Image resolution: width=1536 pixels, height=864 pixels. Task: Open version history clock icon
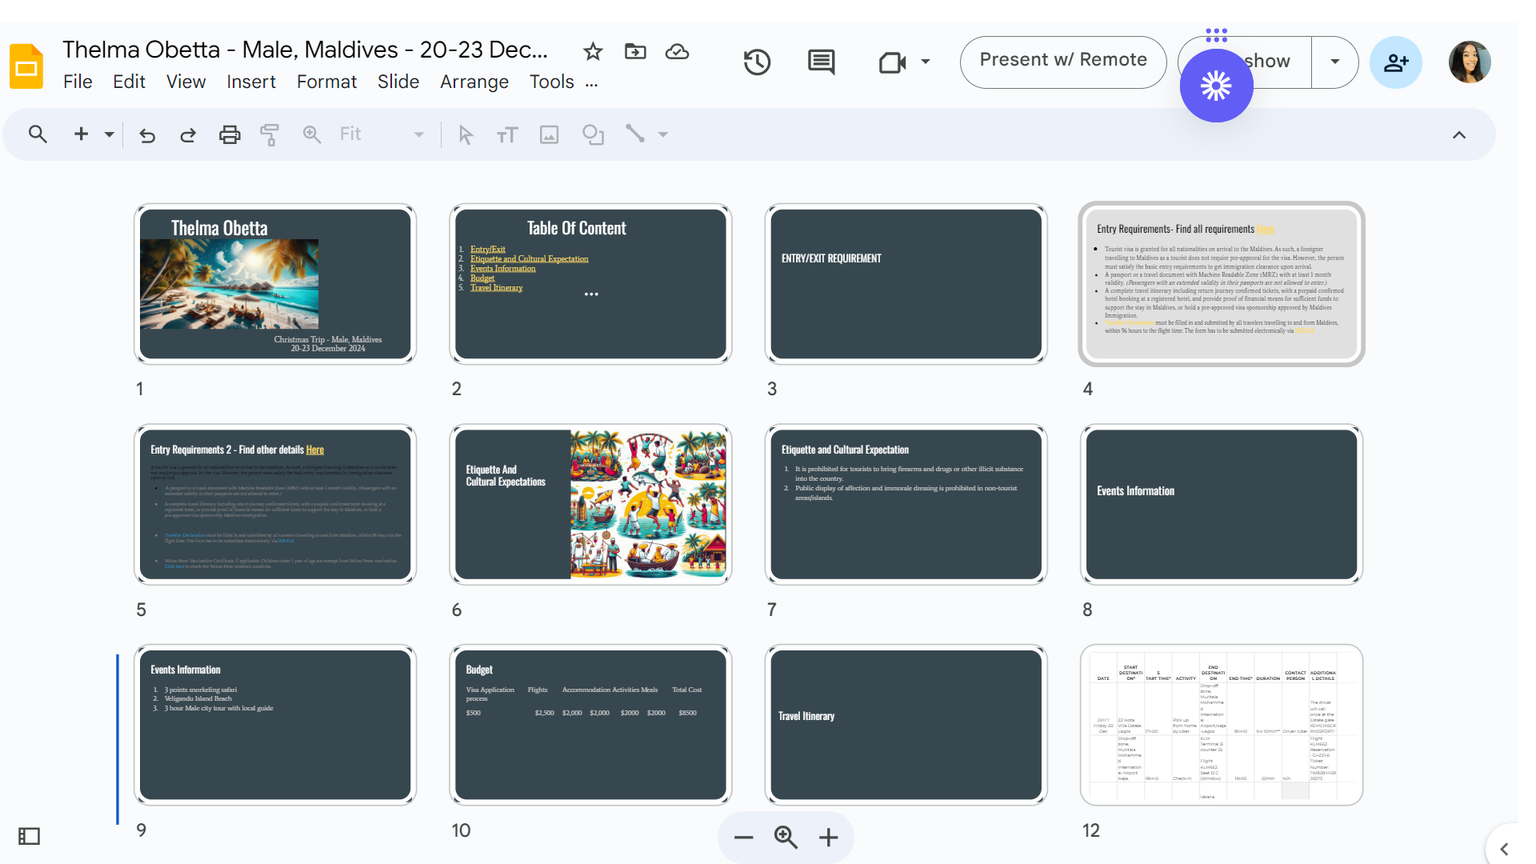tap(757, 62)
